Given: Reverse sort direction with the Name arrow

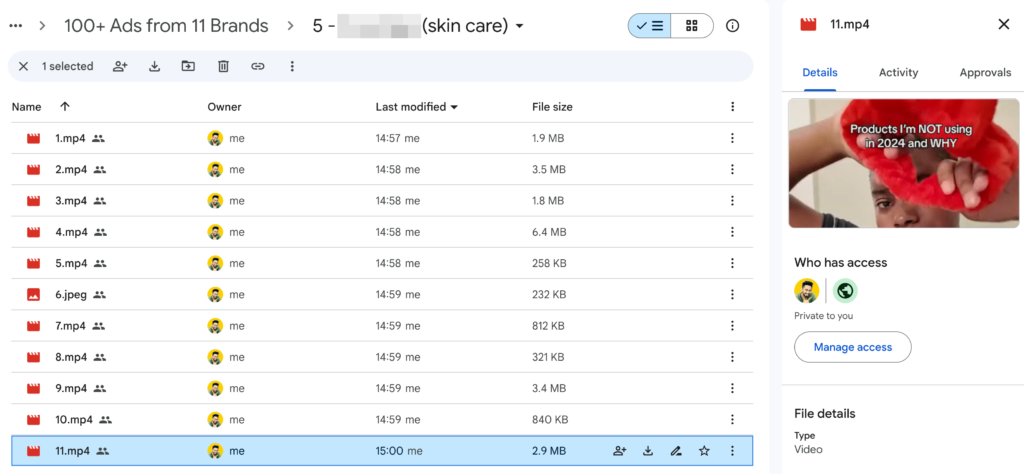Looking at the screenshot, I should coord(65,106).
